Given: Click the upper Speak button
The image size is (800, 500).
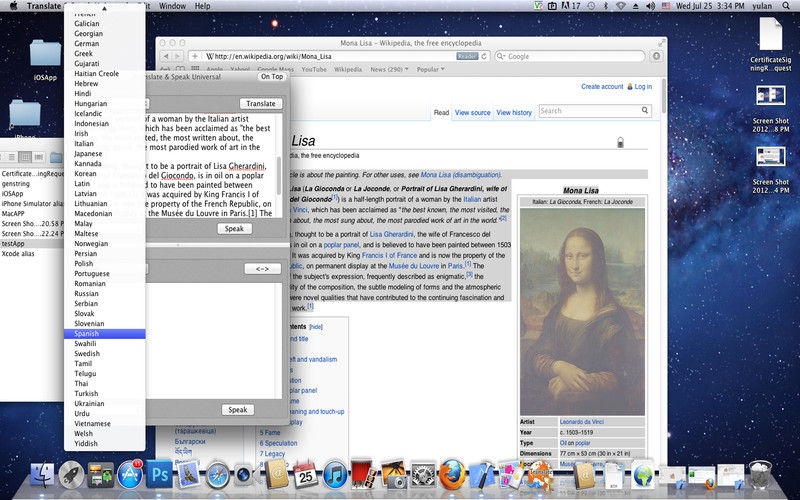Looking at the screenshot, I should coord(234,229).
